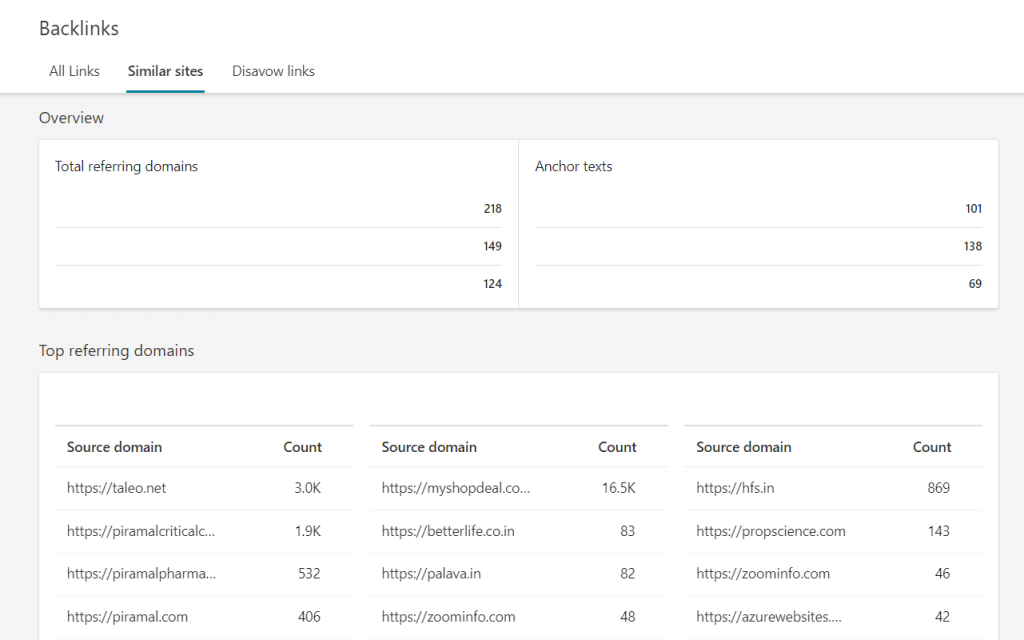Switch to the All Links tab

[x=74, y=71]
